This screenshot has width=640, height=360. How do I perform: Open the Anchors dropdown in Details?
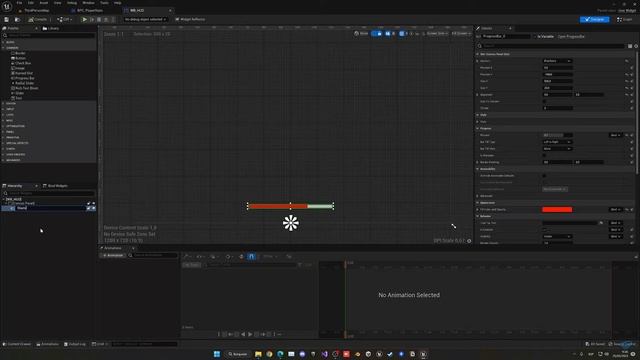(557, 61)
